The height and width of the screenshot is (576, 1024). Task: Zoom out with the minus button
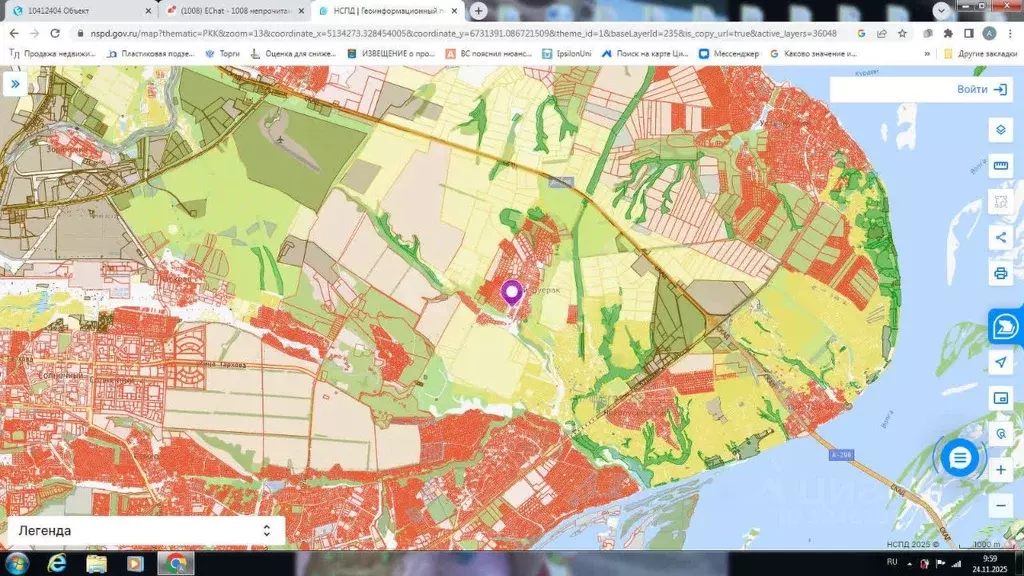(x=1000, y=505)
